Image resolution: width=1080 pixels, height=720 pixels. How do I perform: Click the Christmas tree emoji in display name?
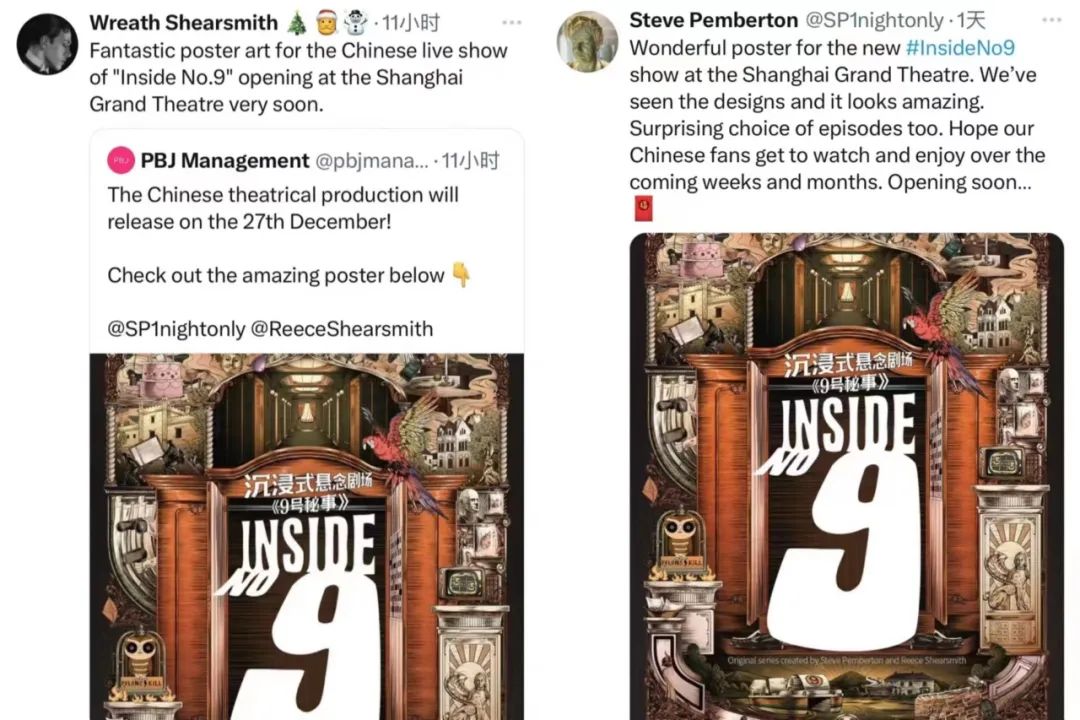point(297,23)
